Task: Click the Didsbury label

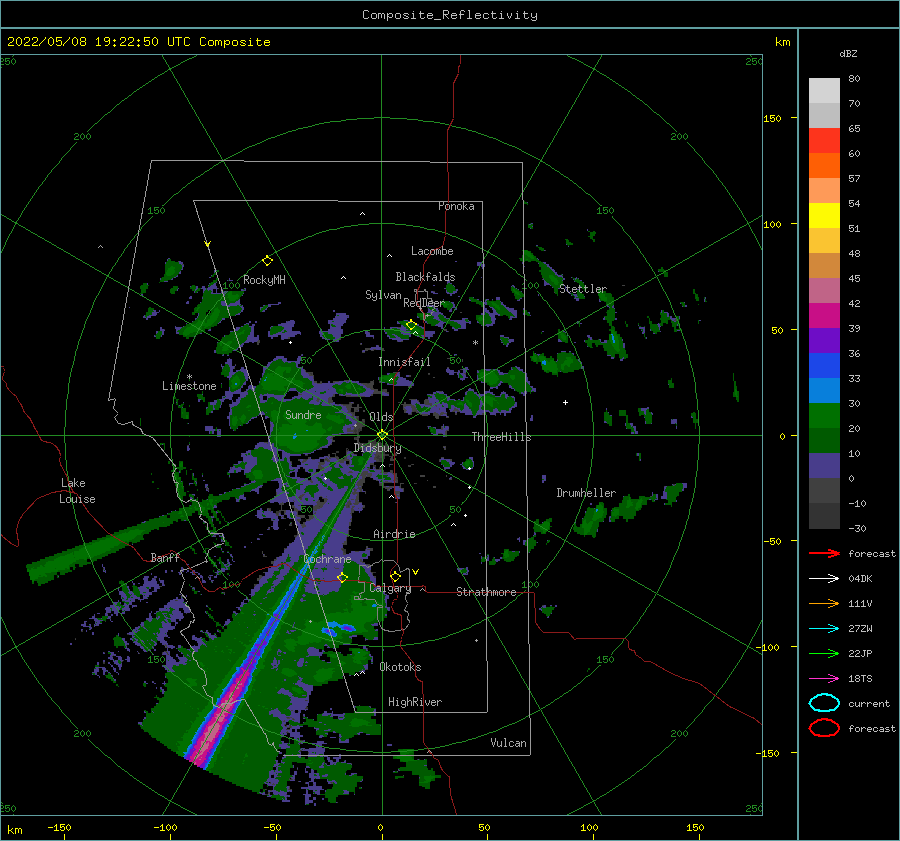Action: pyautogui.click(x=377, y=448)
